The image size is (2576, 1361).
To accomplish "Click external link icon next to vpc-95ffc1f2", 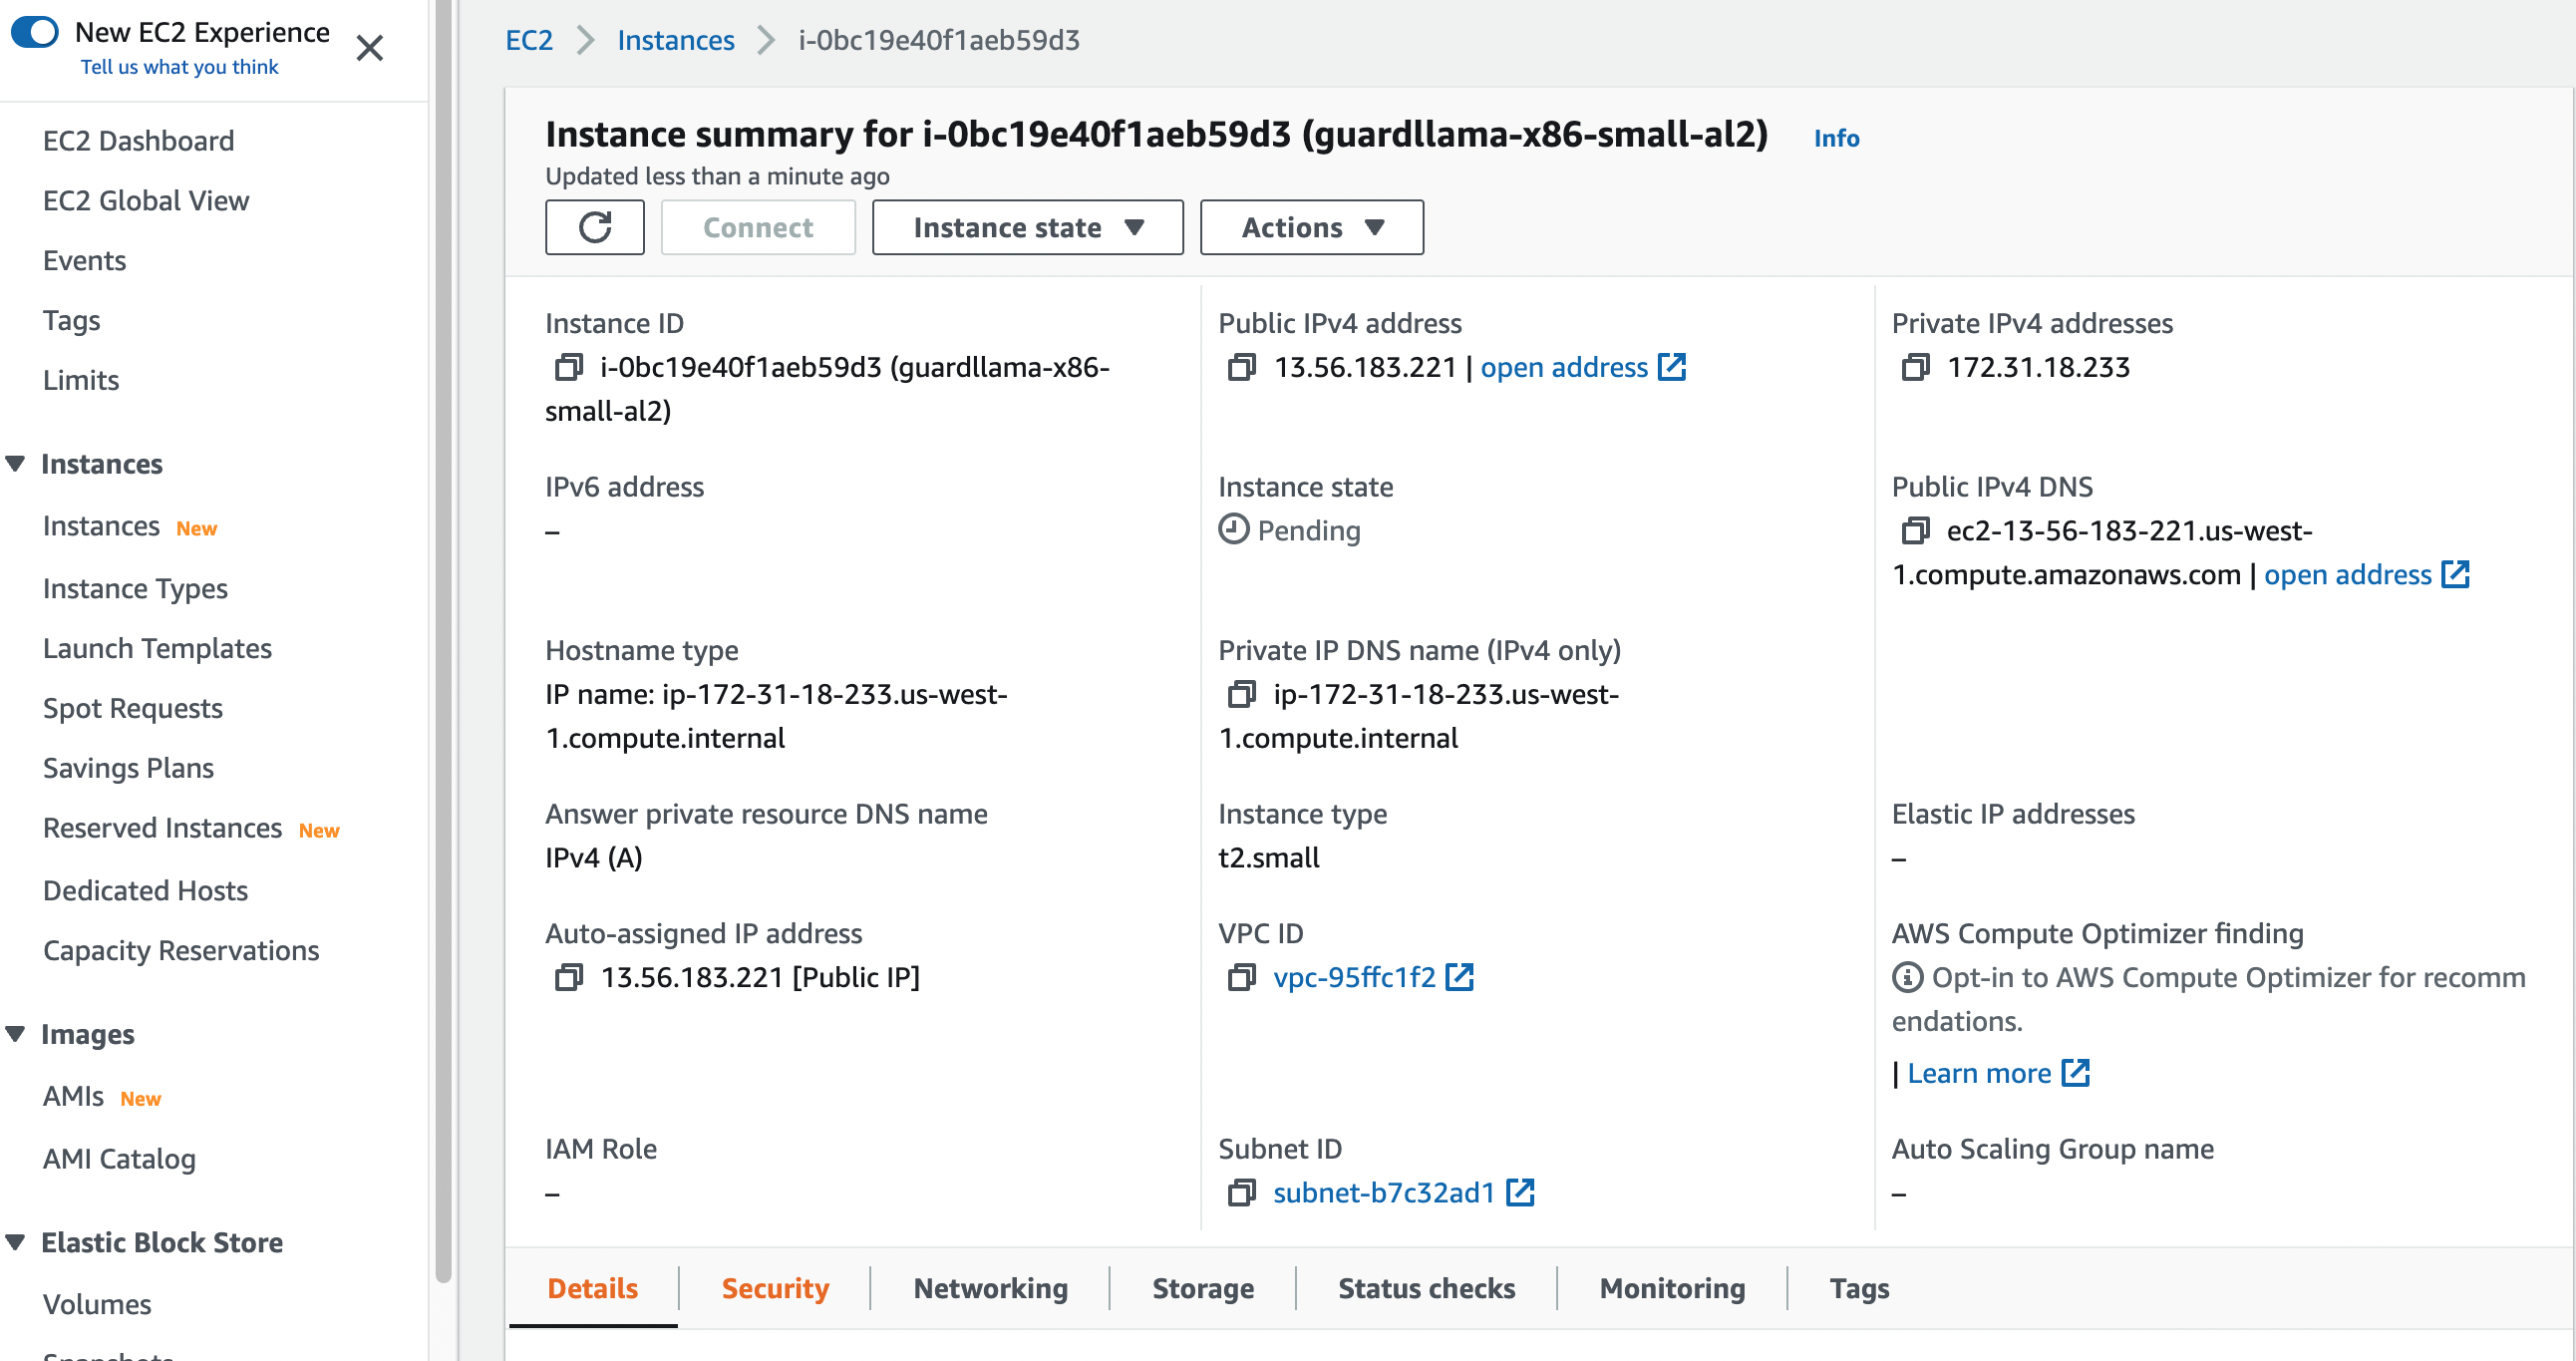I will [x=1460, y=977].
